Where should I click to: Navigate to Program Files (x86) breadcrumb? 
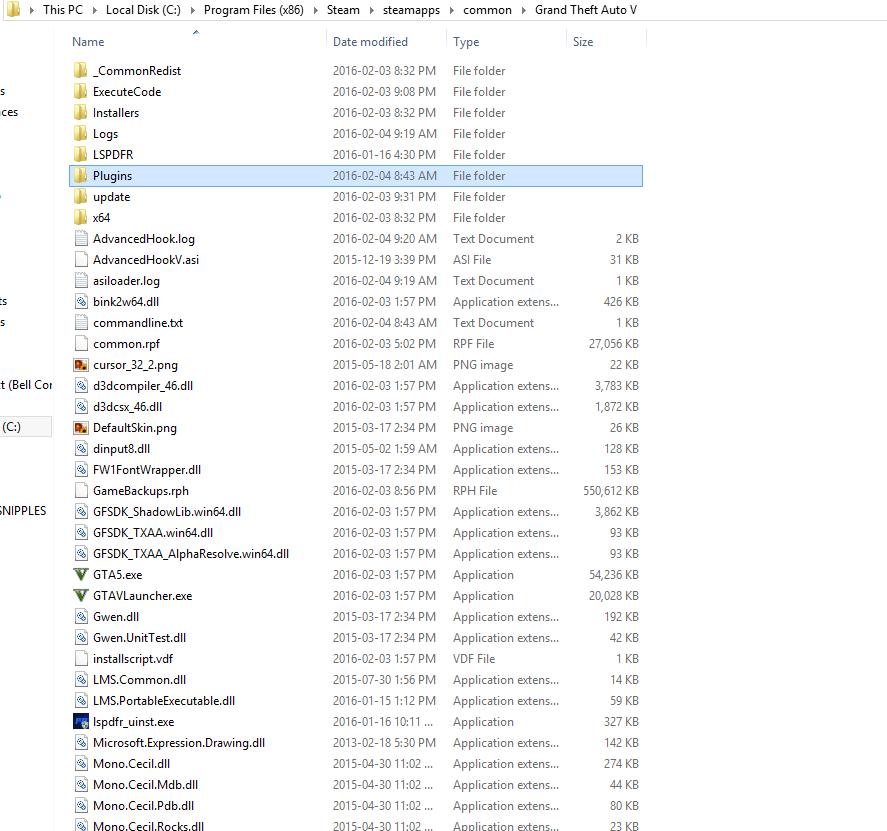tap(253, 10)
